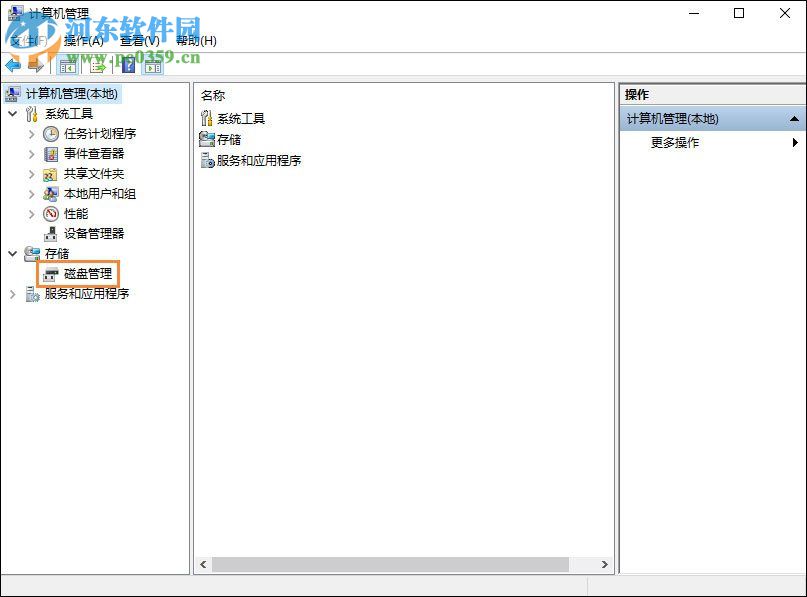The height and width of the screenshot is (597, 807).
Task: Click More Actions (更多操作) in Actions pane
Action: [674, 142]
